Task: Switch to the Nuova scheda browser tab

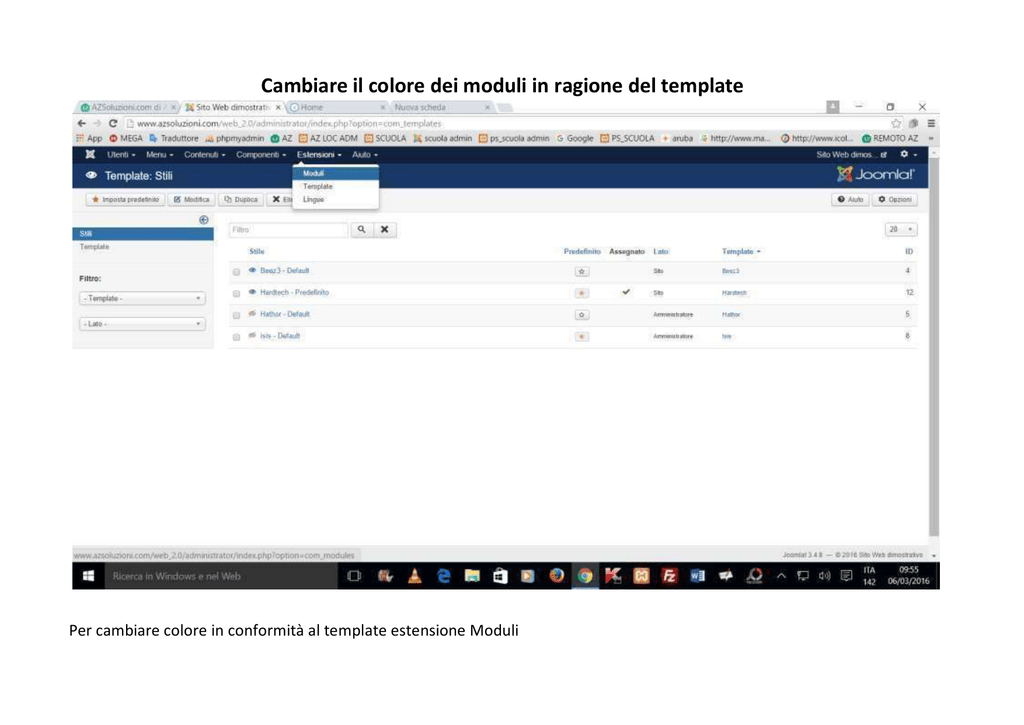Action: coord(441,107)
